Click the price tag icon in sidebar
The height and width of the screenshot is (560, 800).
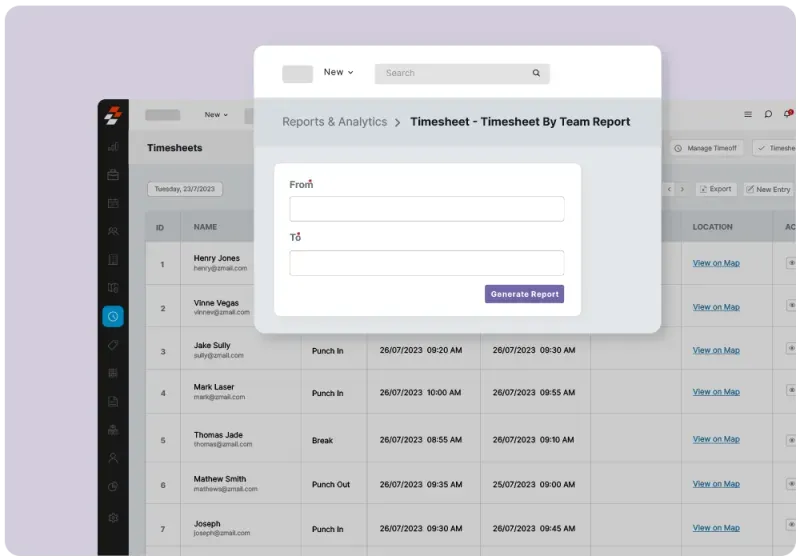(x=113, y=345)
